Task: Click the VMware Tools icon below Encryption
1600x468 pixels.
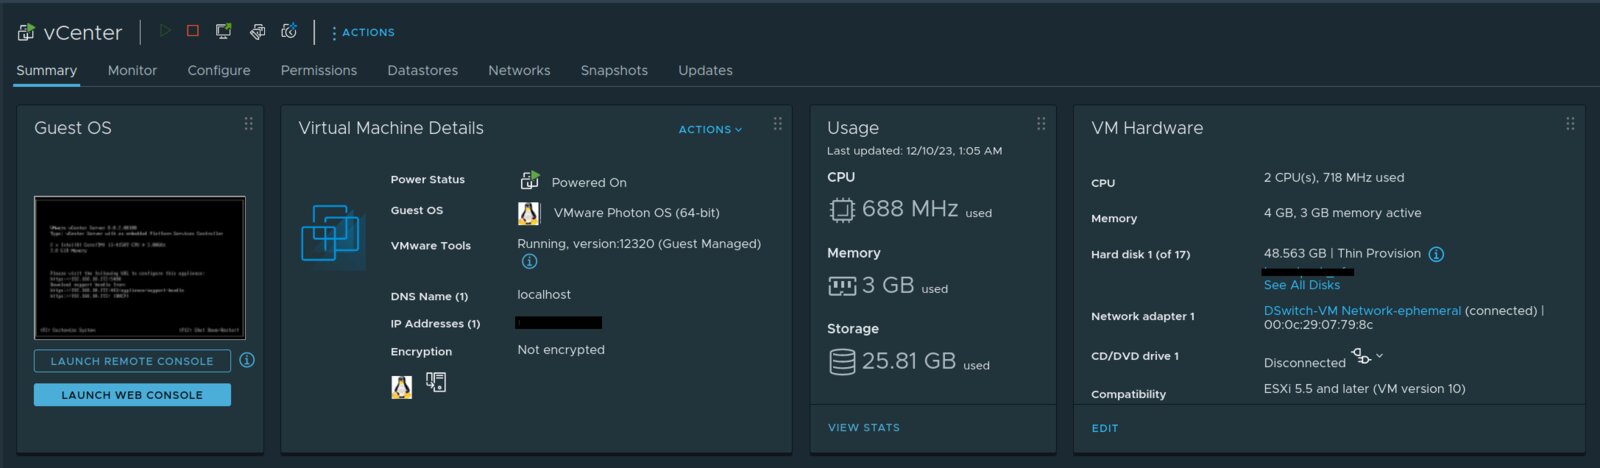Action: [x=436, y=382]
